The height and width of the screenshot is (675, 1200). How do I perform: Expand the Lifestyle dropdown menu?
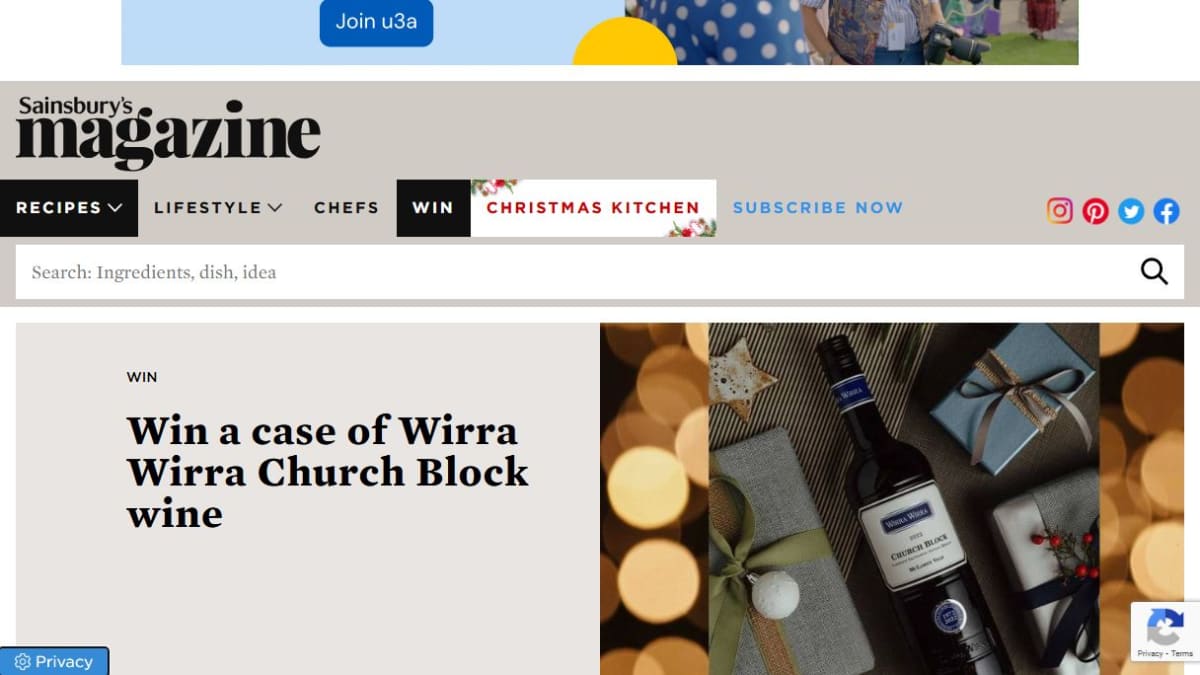tap(218, 208)
